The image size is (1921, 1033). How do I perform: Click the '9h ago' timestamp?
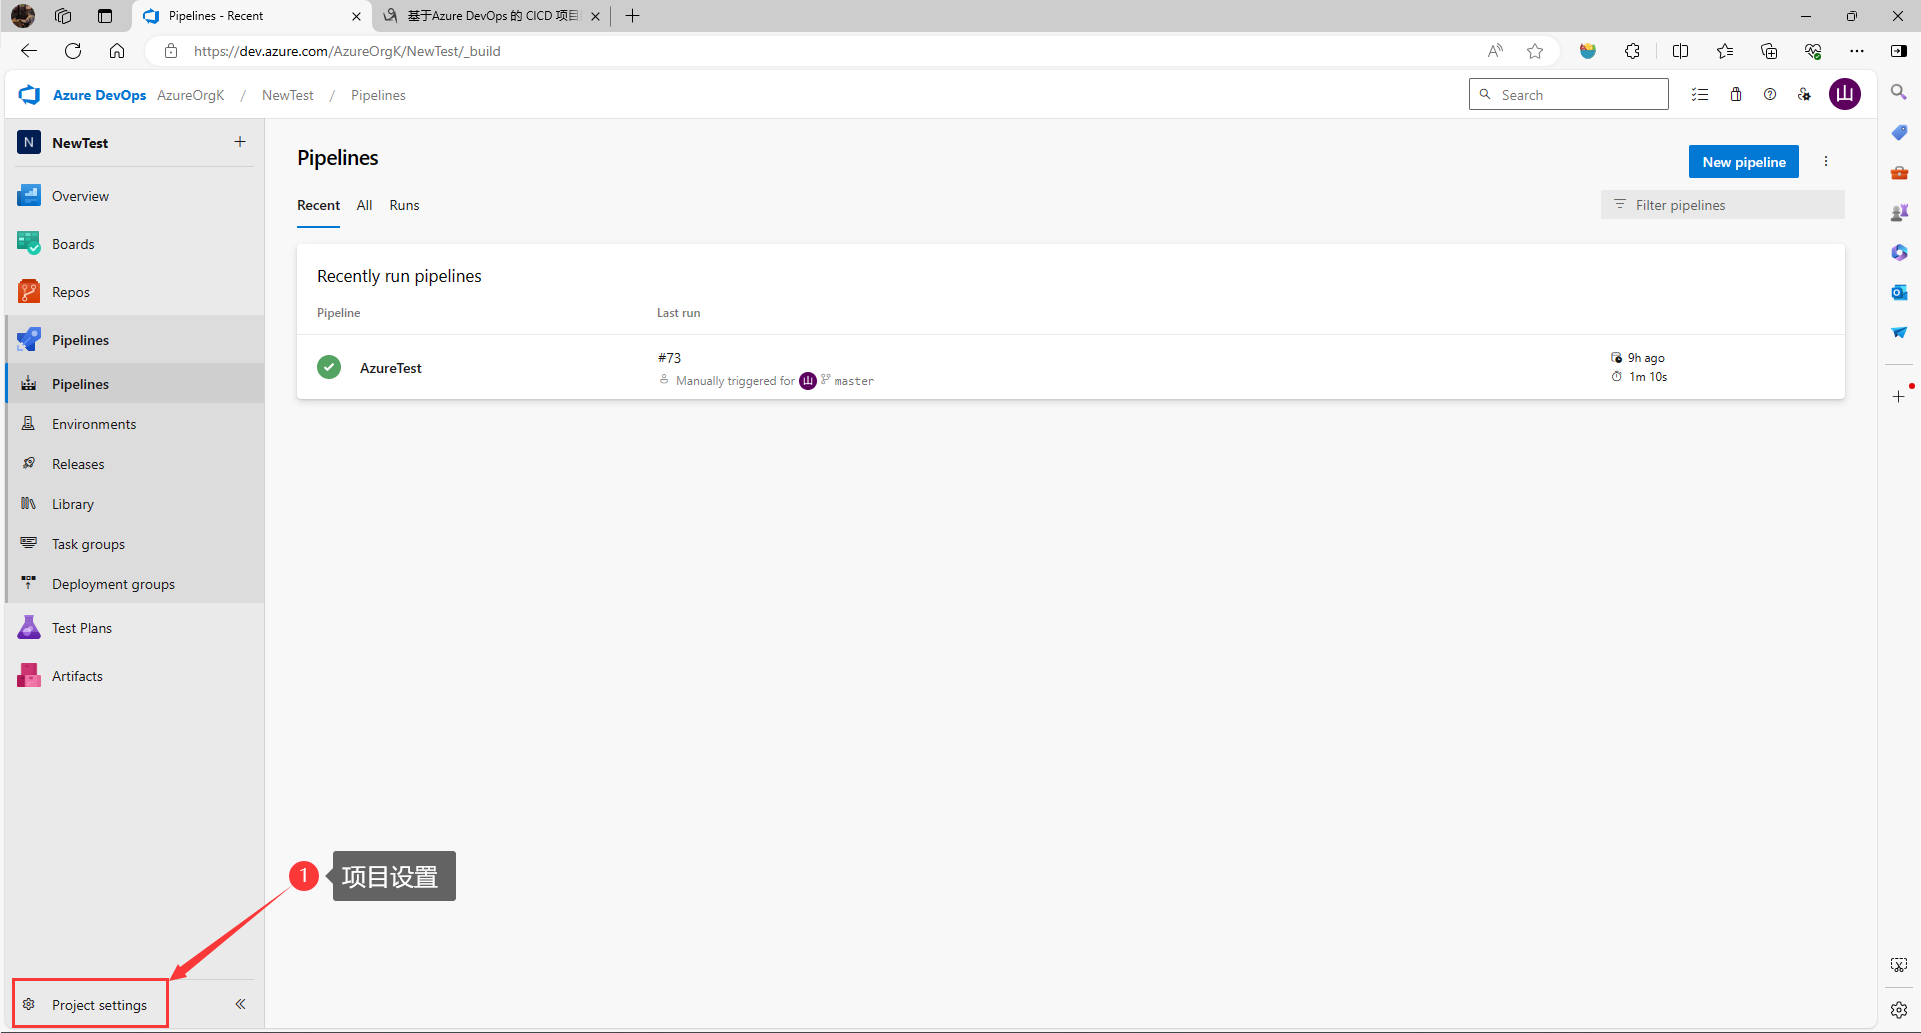(1646, 358)
